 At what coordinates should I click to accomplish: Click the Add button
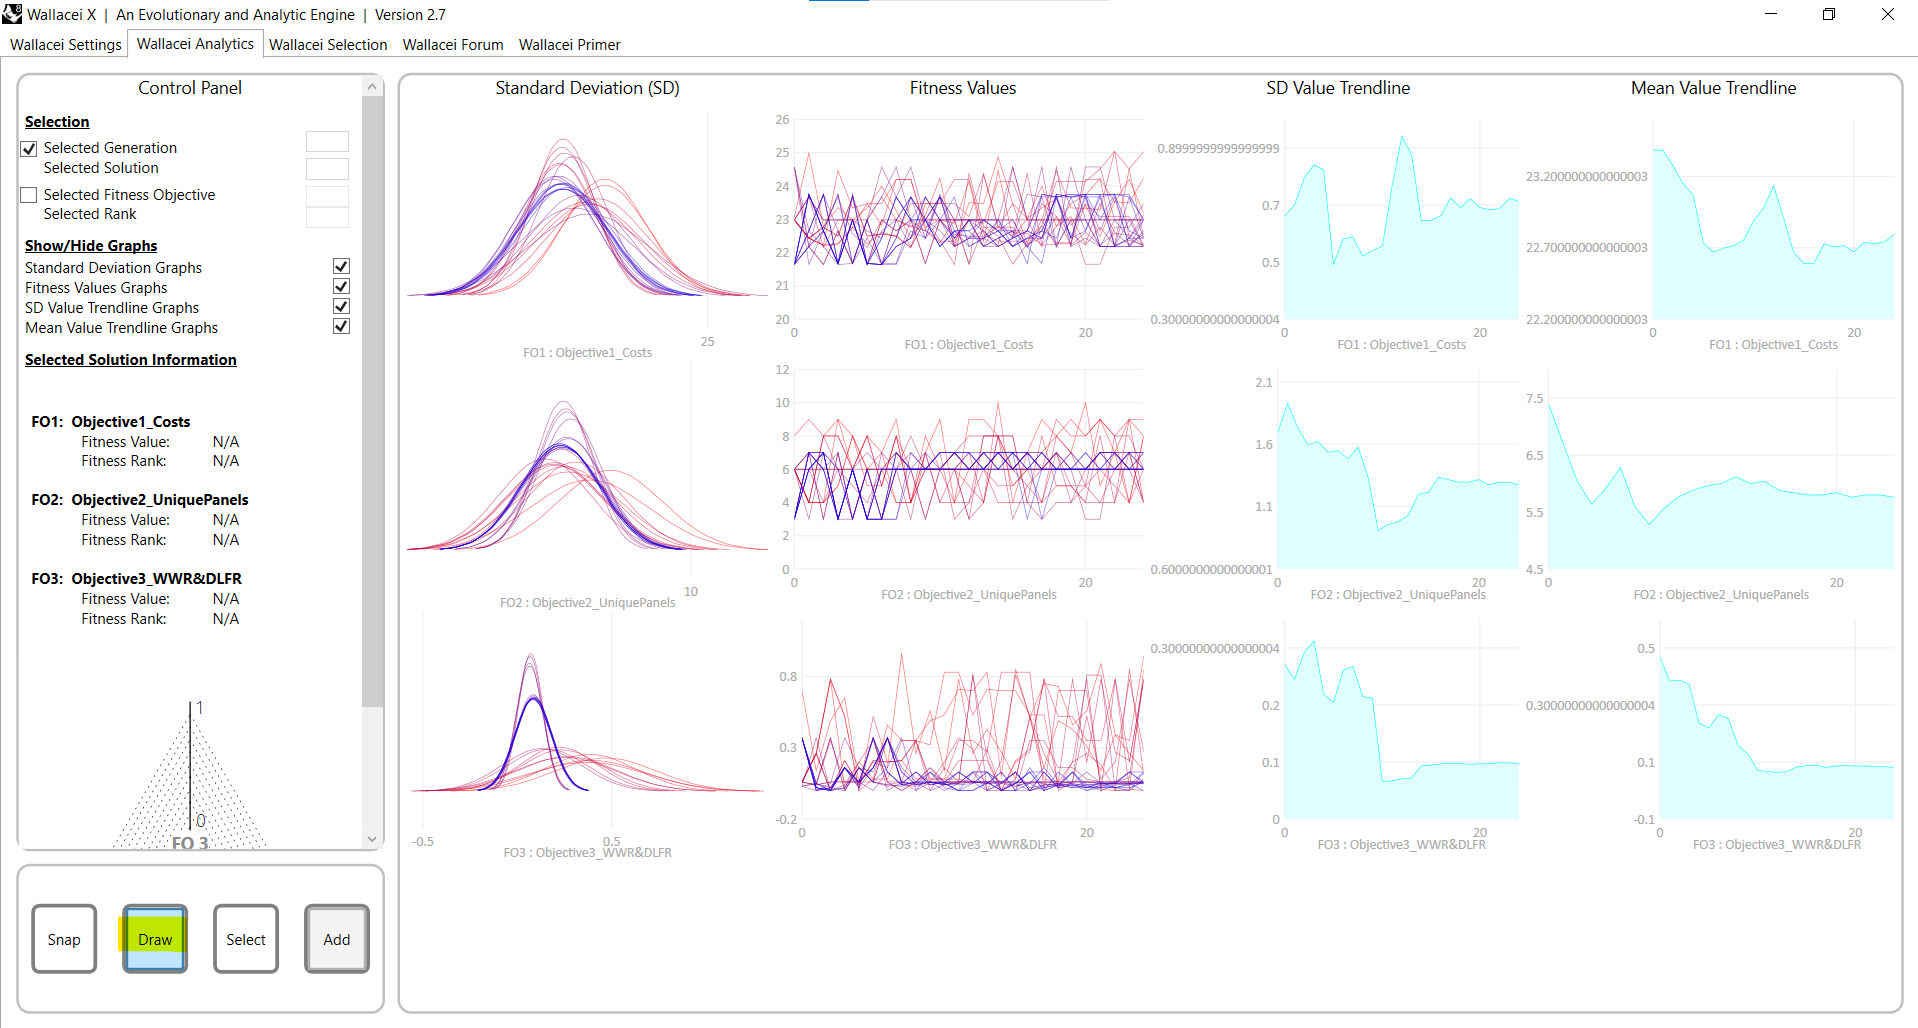coord(336,939)
